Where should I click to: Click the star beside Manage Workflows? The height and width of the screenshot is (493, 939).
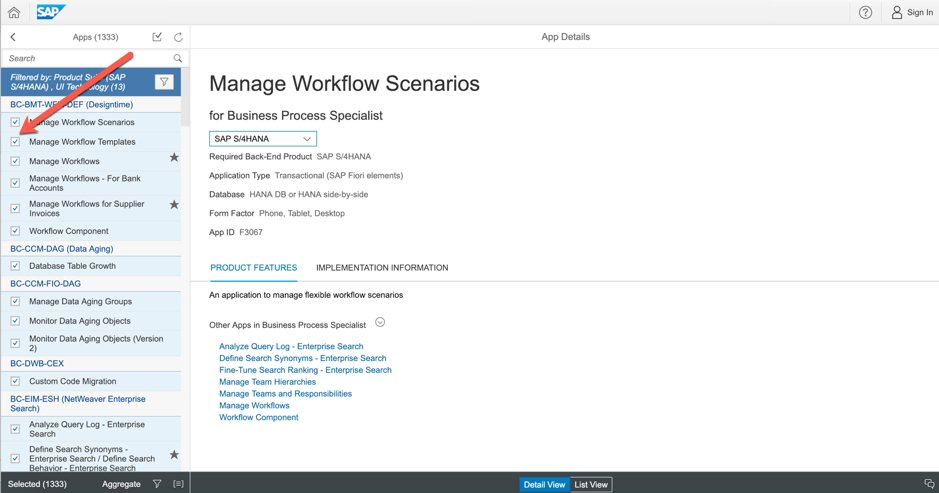(x=174, y=158)
